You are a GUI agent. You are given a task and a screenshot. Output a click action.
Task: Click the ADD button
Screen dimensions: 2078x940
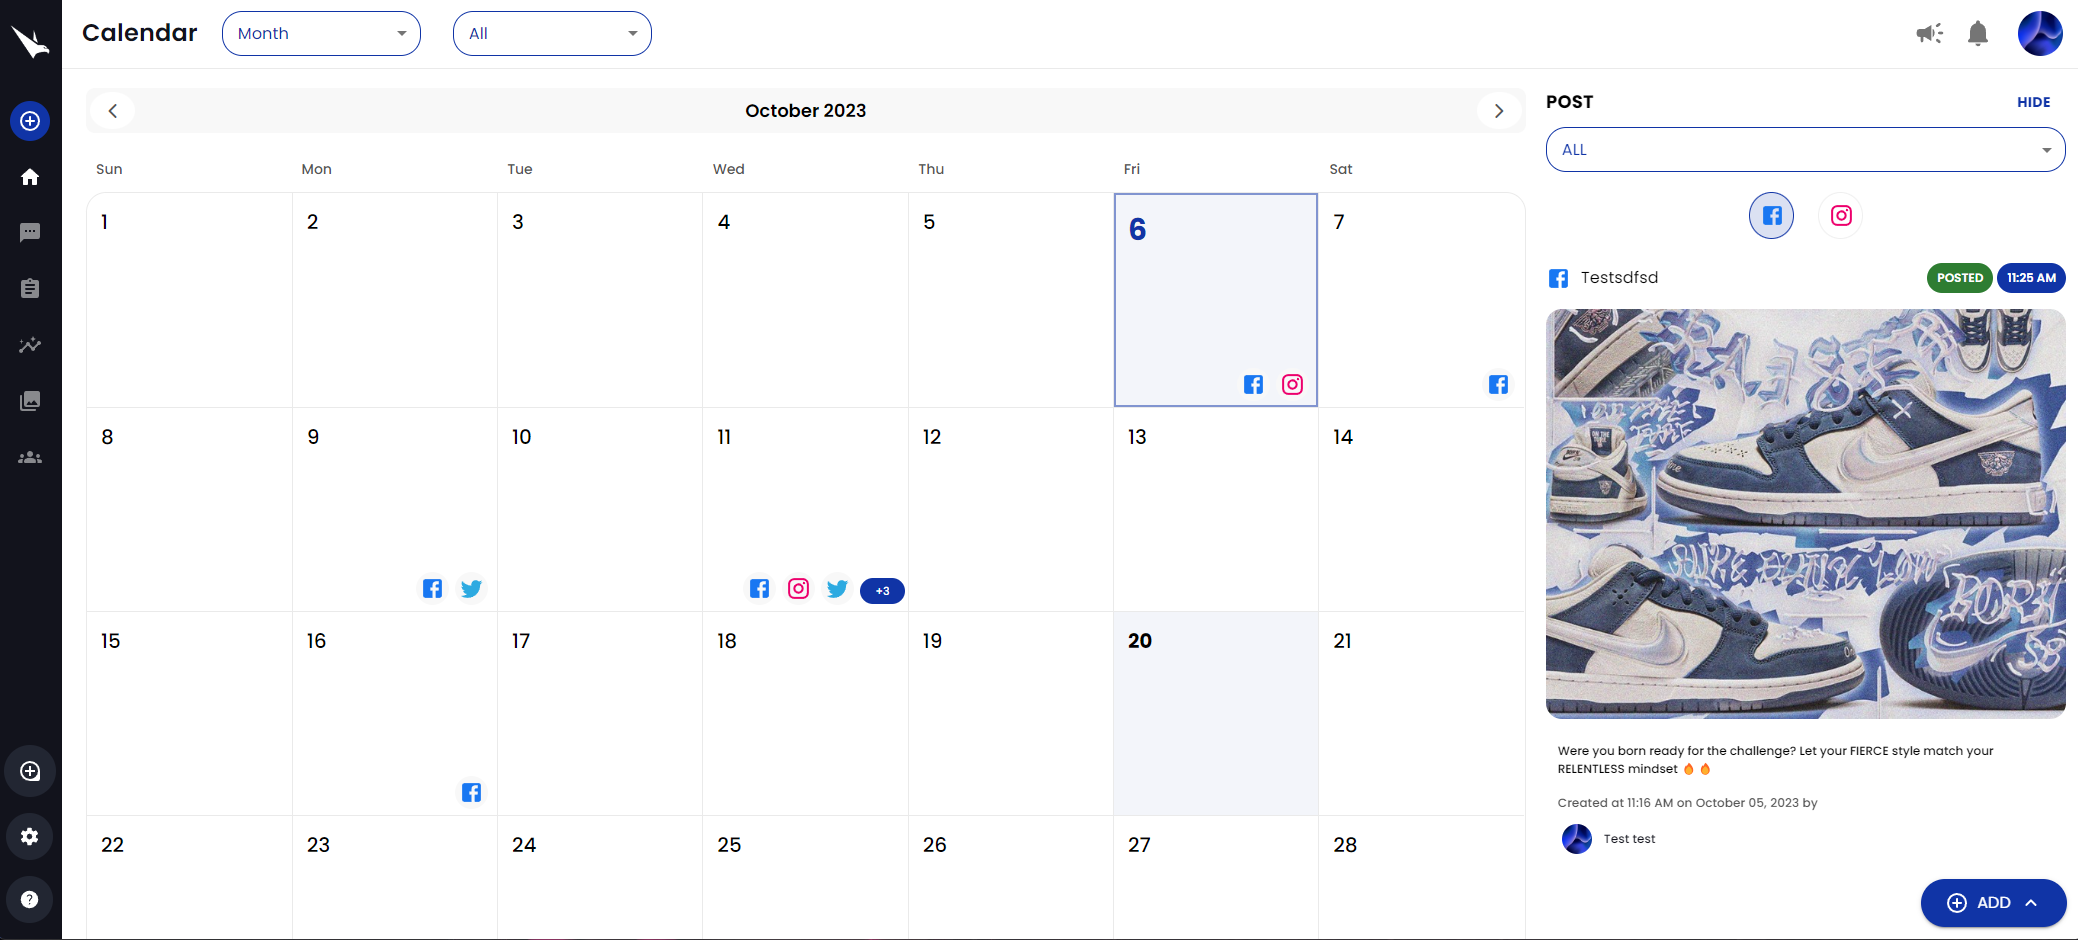(x=1992, y=903)
